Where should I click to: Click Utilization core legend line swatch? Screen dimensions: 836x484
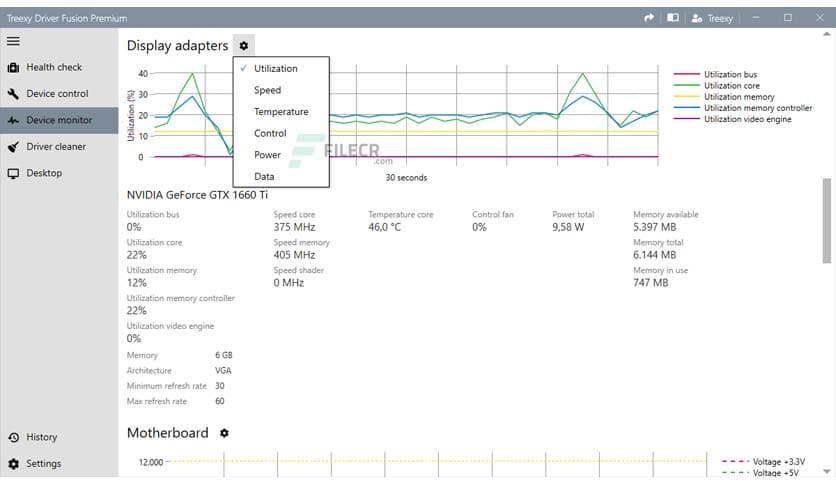tap(686, 85)
